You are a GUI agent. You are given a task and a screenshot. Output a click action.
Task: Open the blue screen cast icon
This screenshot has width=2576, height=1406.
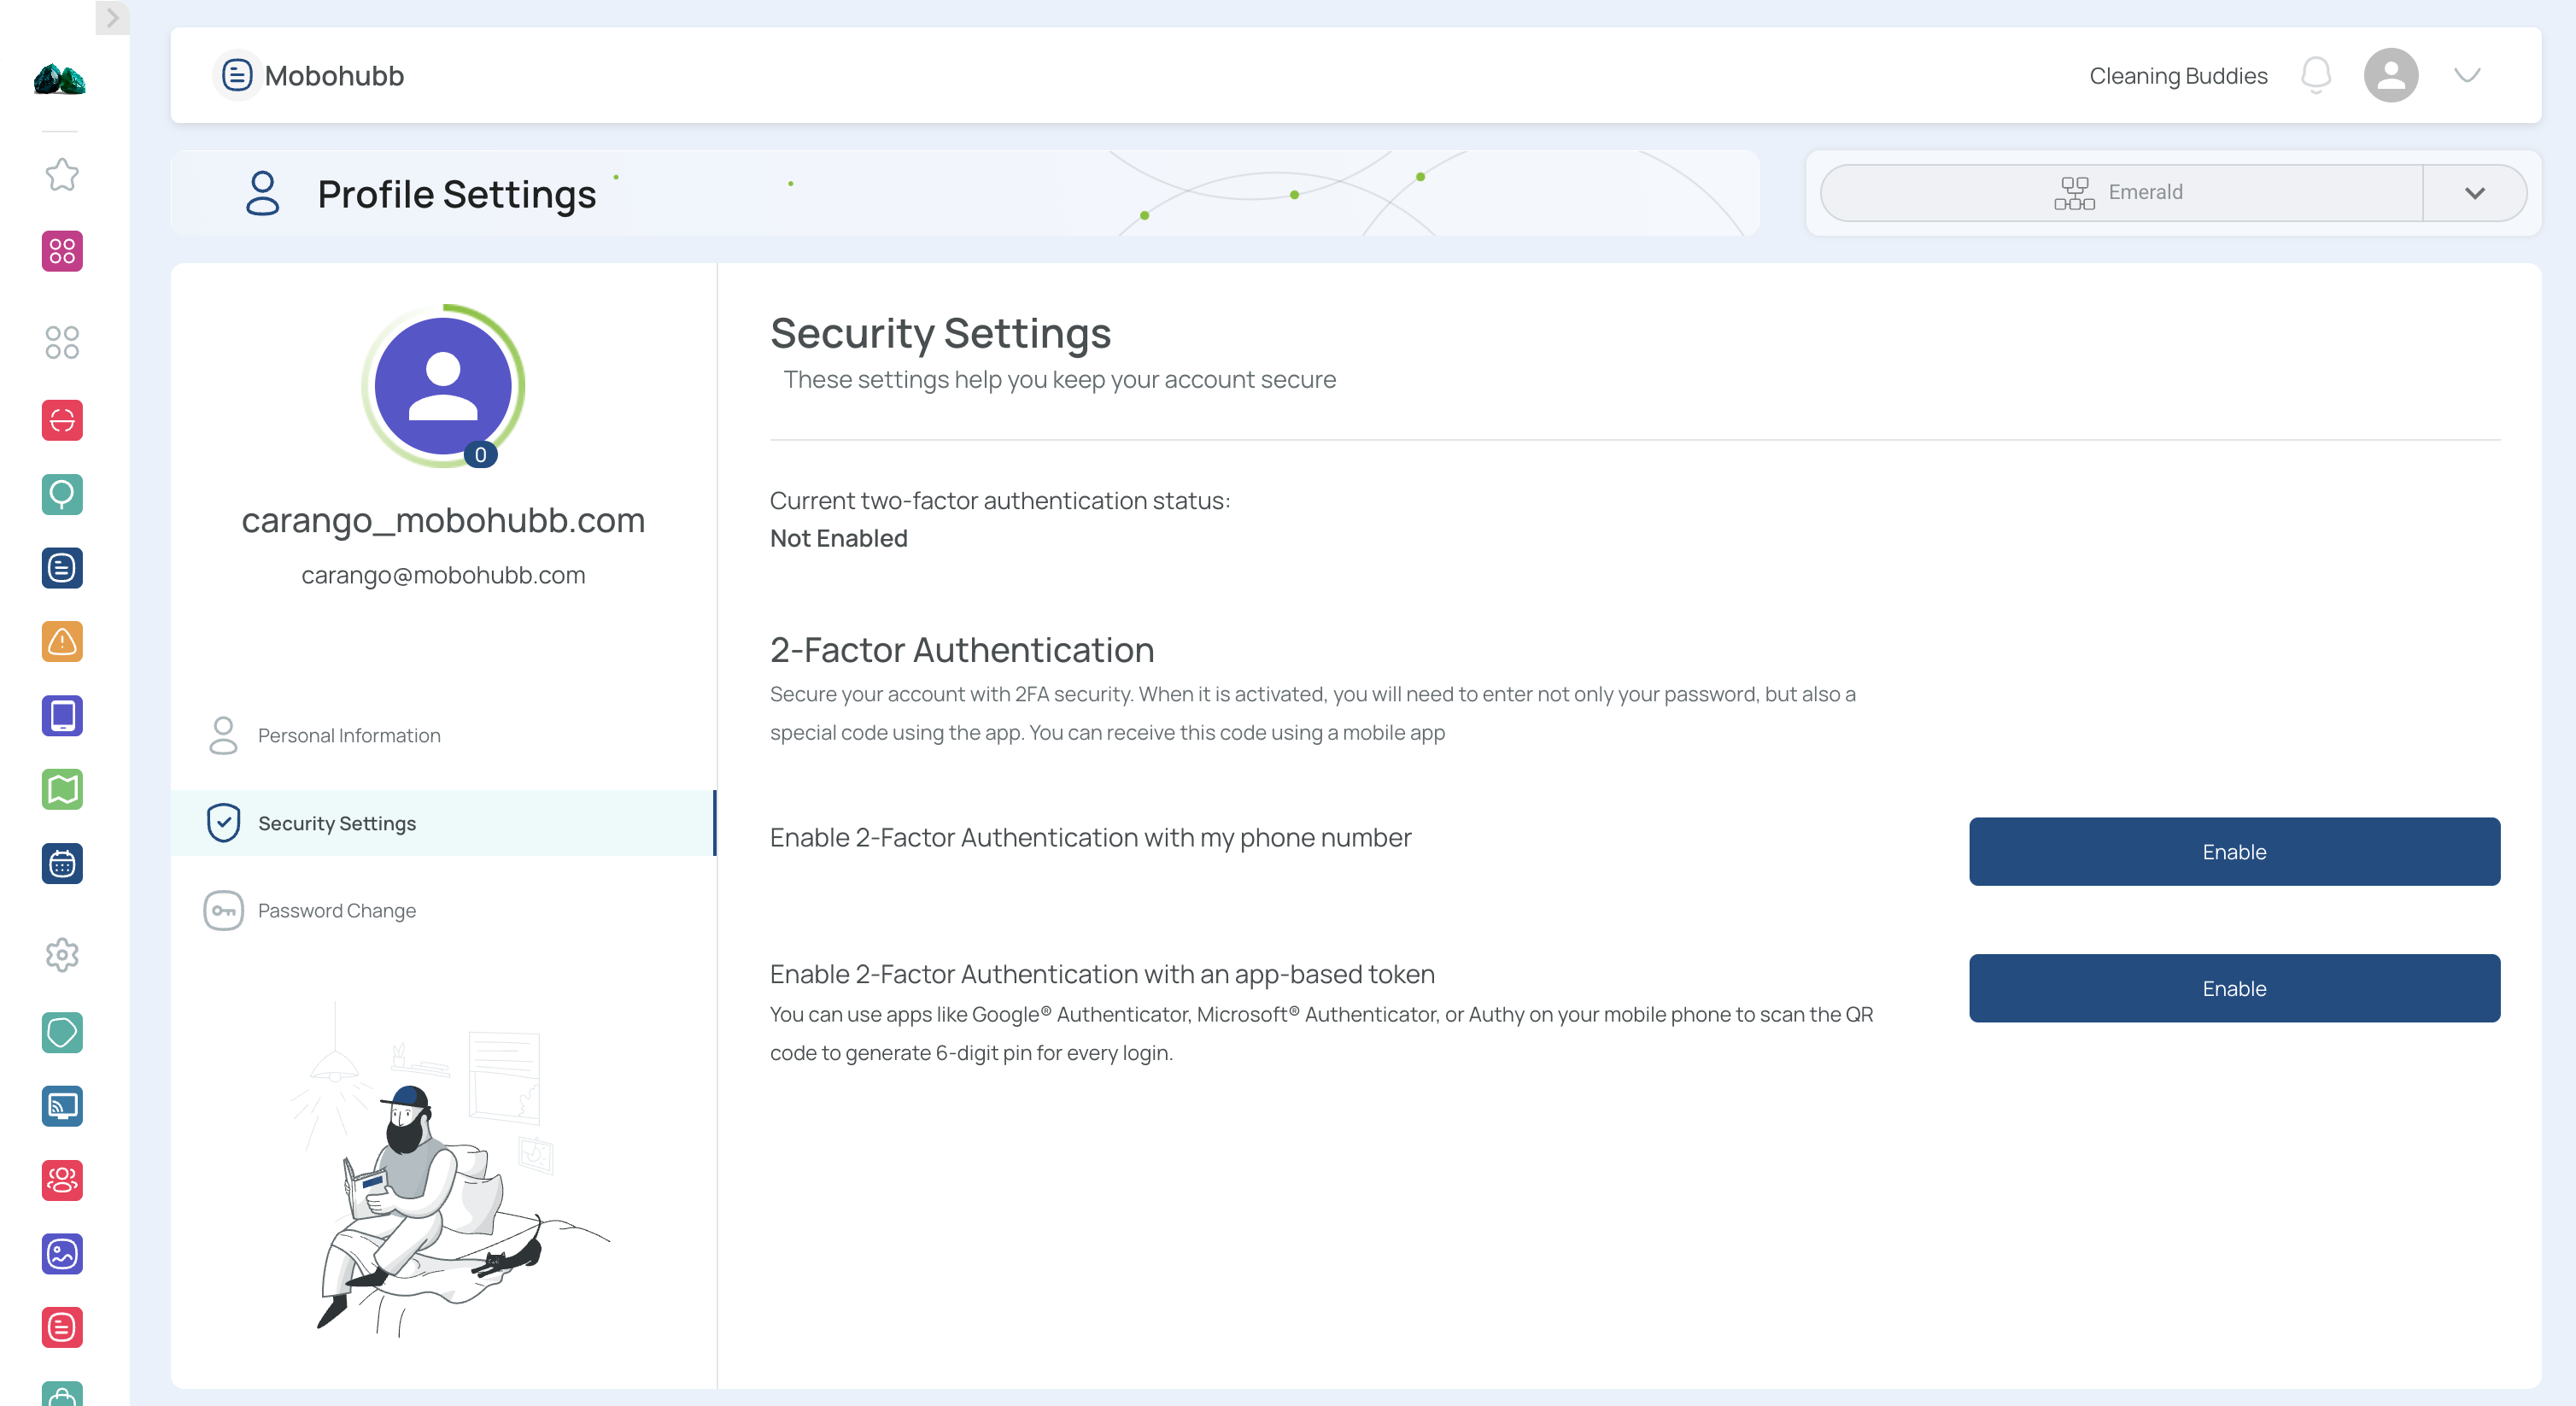point(62,1107)
